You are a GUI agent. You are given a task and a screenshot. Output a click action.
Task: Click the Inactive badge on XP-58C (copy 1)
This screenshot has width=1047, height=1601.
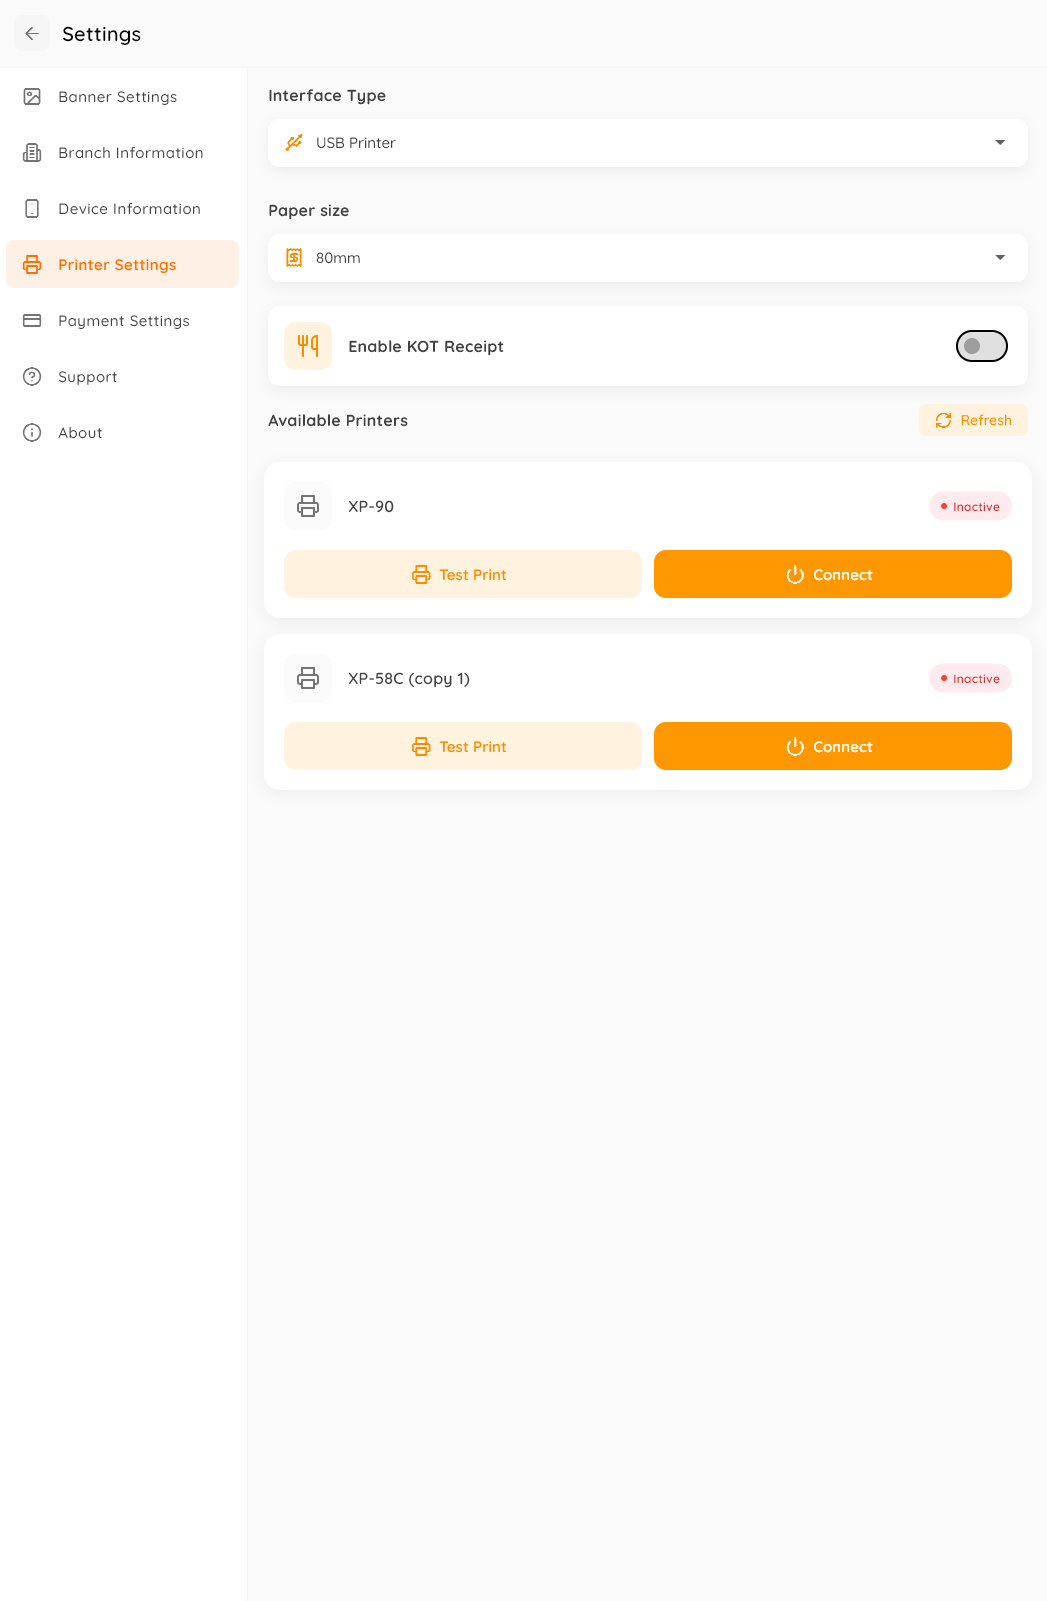tap(969, 678)
